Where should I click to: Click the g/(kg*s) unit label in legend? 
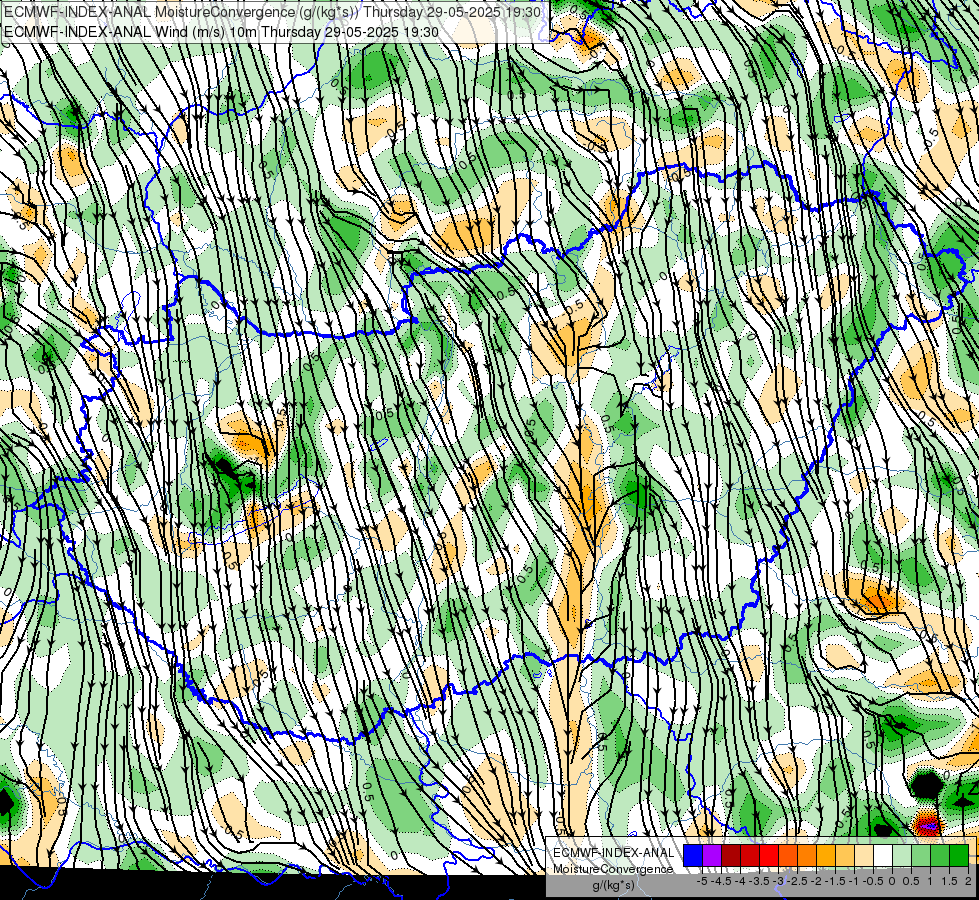pyautogui.click(x=614, y=886)
